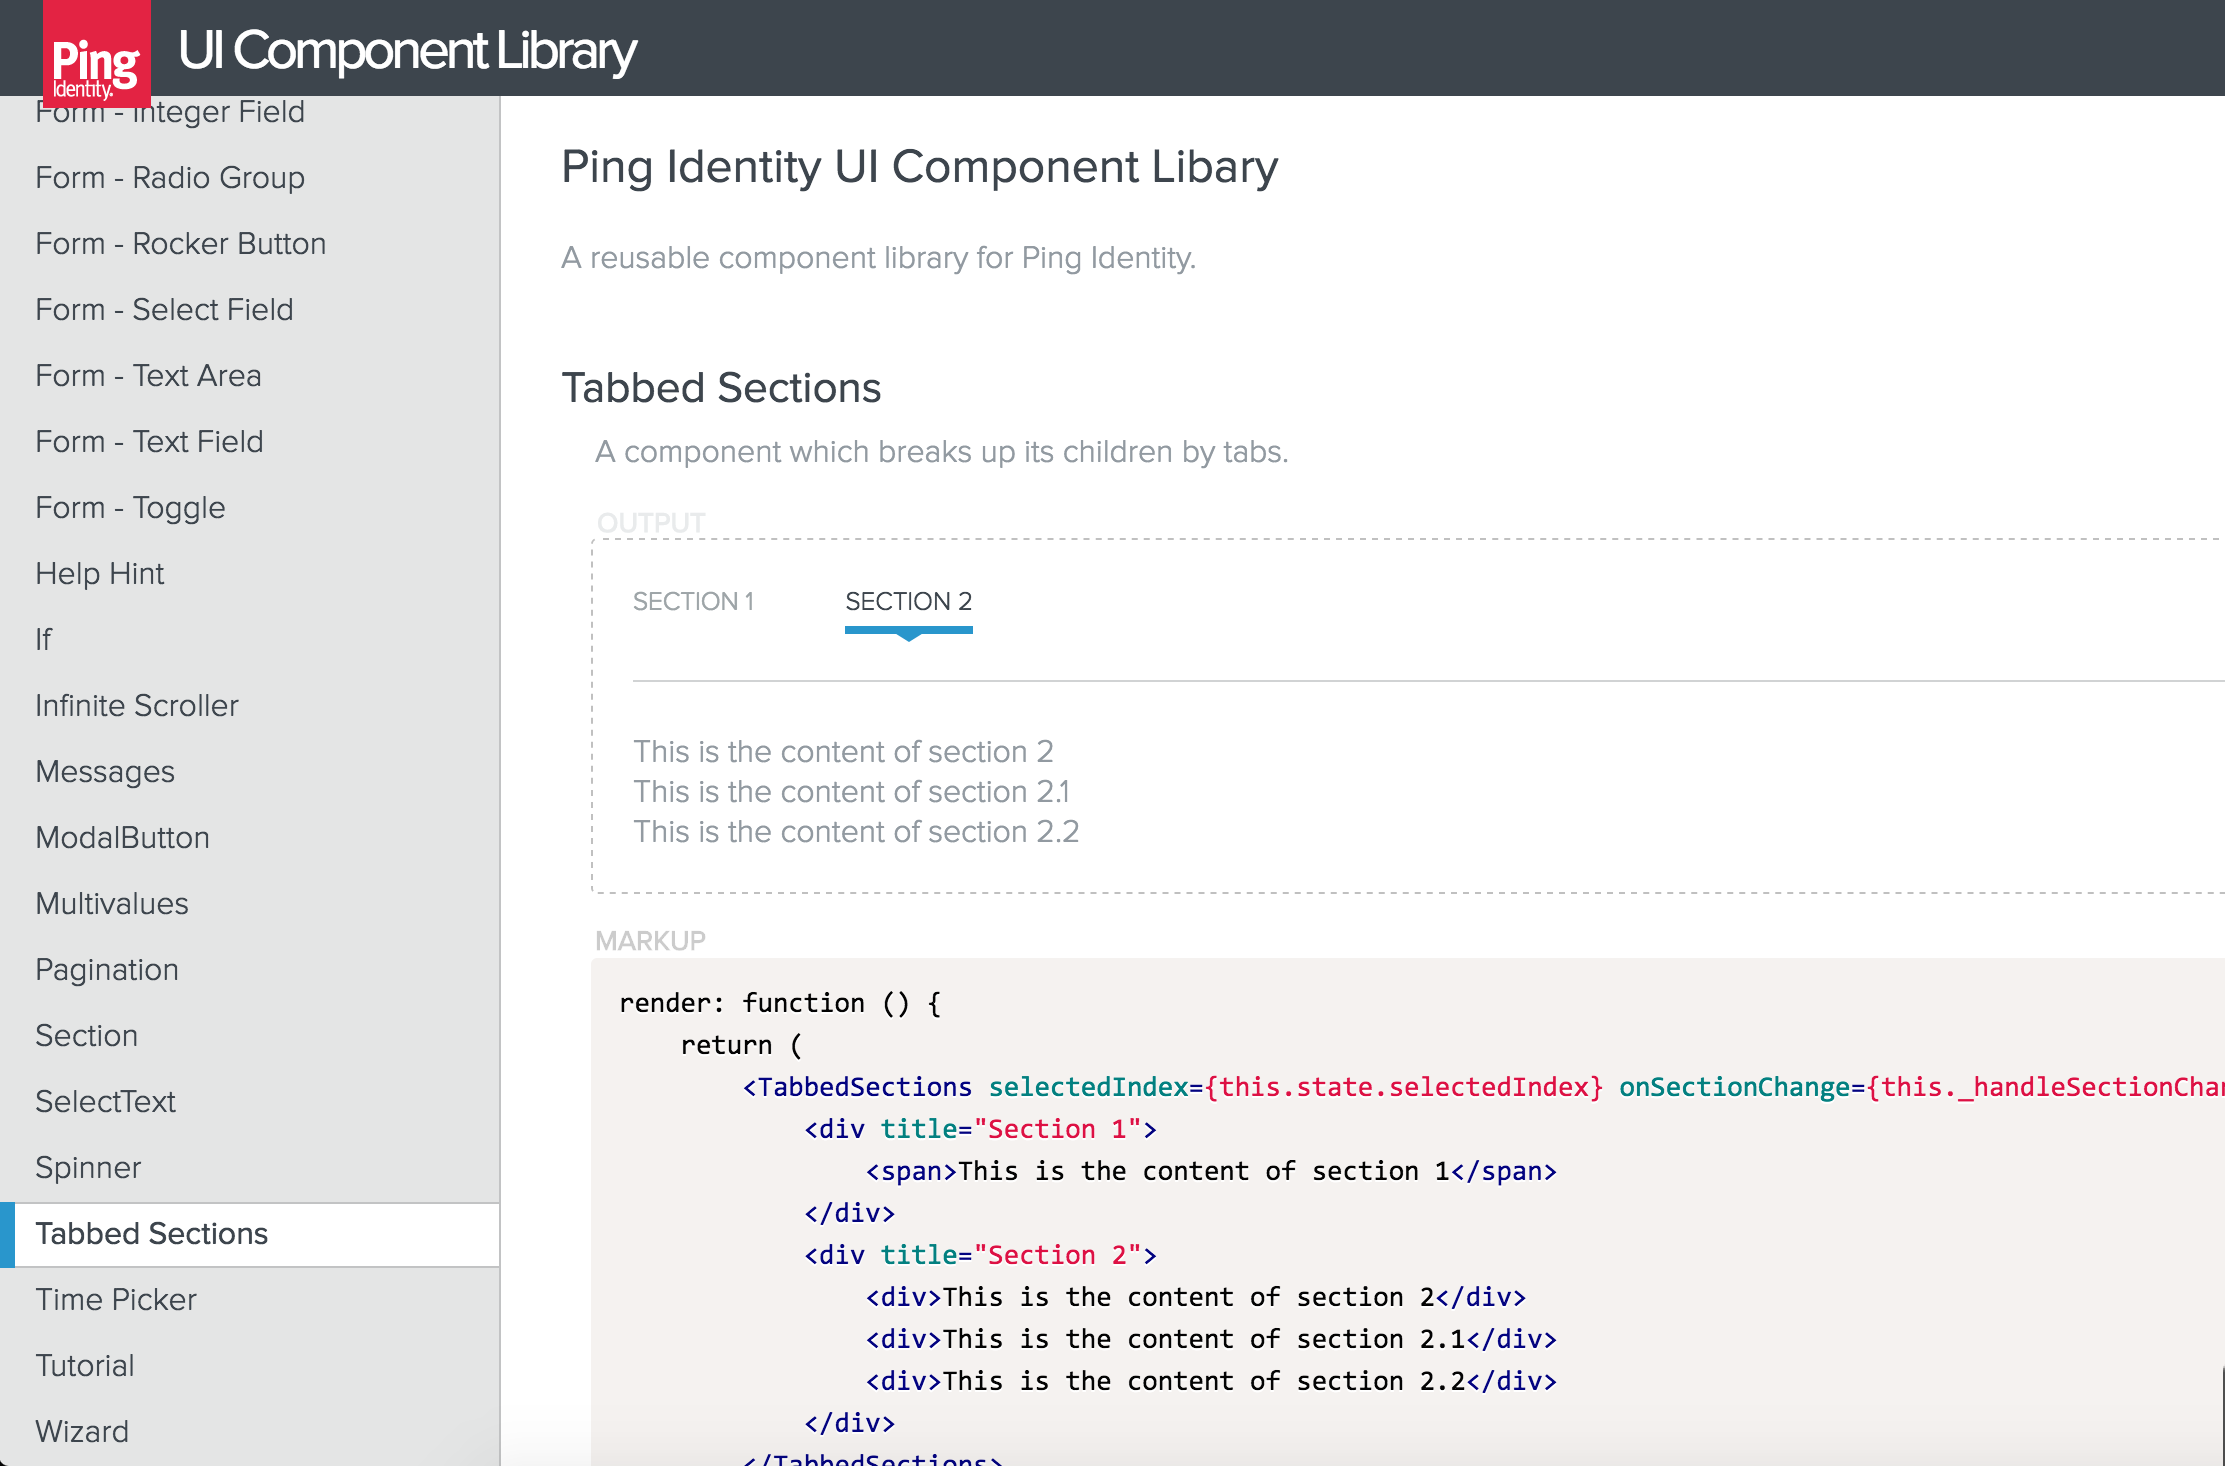Go to Form - Select Field

[164, 310]
